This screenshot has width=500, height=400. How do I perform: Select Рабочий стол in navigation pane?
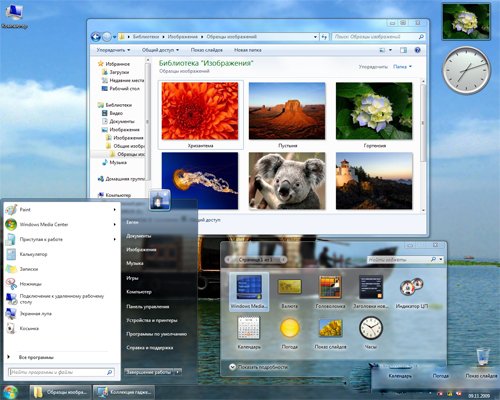point(121,89)
